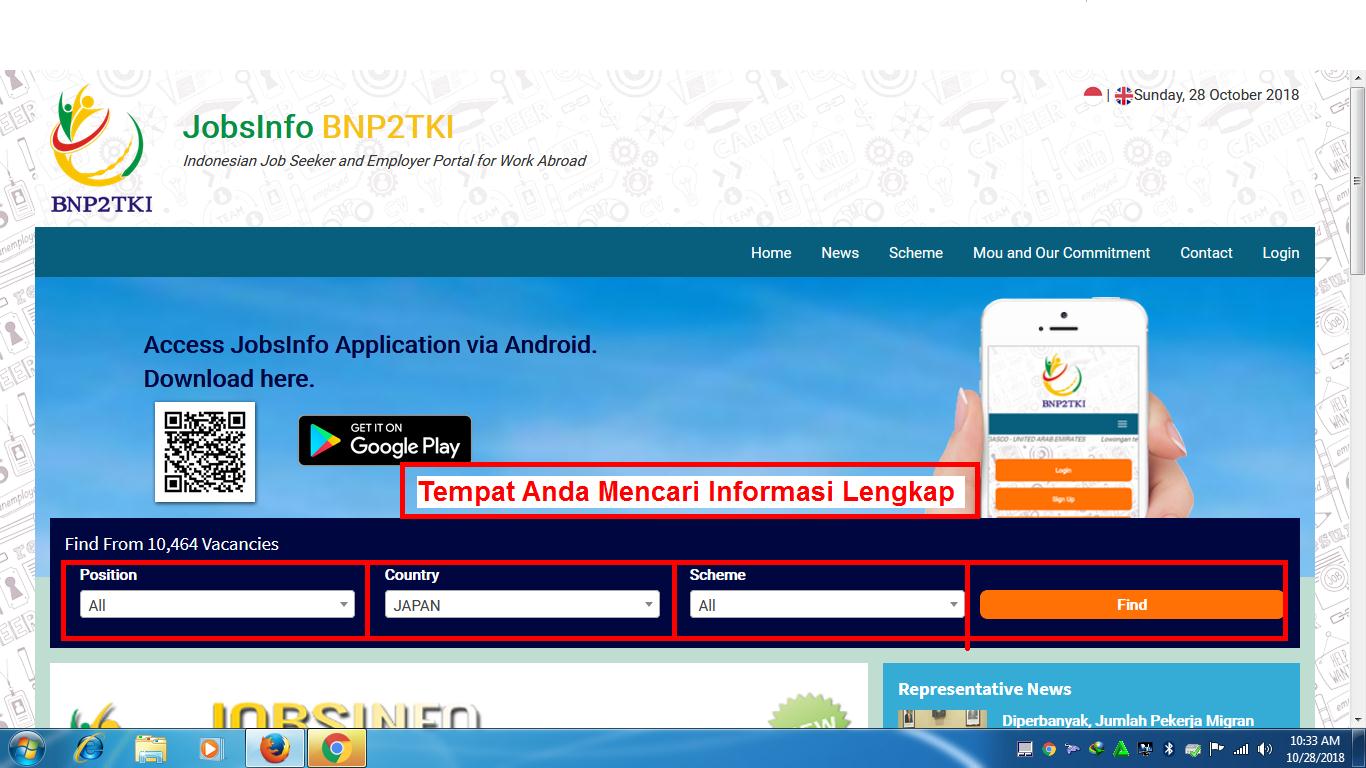Click the on-screen keyboard tray icon
The image size is (1366, 768).
[1025, 749]
